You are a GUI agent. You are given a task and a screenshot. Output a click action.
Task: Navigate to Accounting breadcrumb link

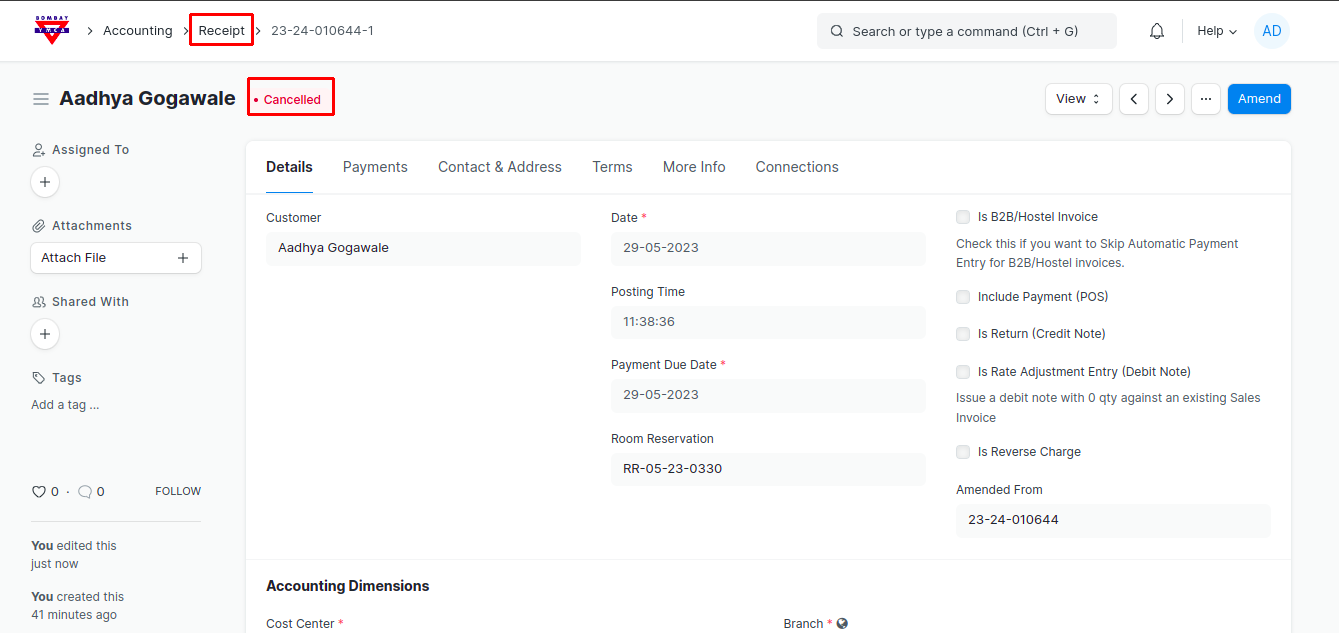point(138,31)
